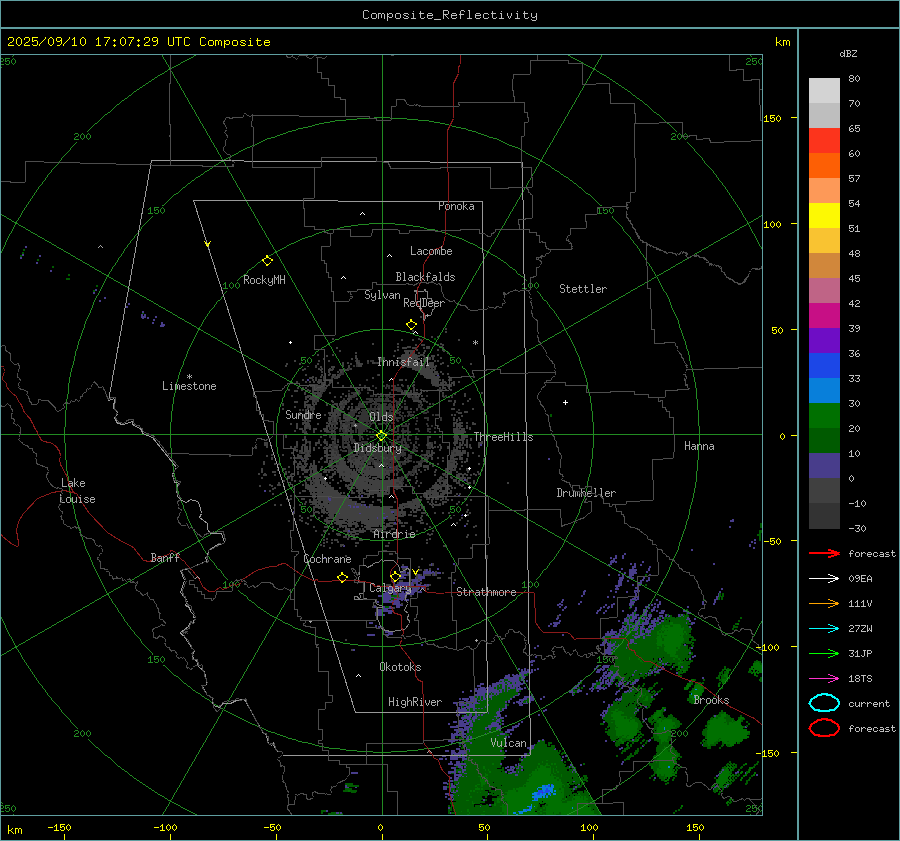Click the Olds label near radar center

point(381,417)
